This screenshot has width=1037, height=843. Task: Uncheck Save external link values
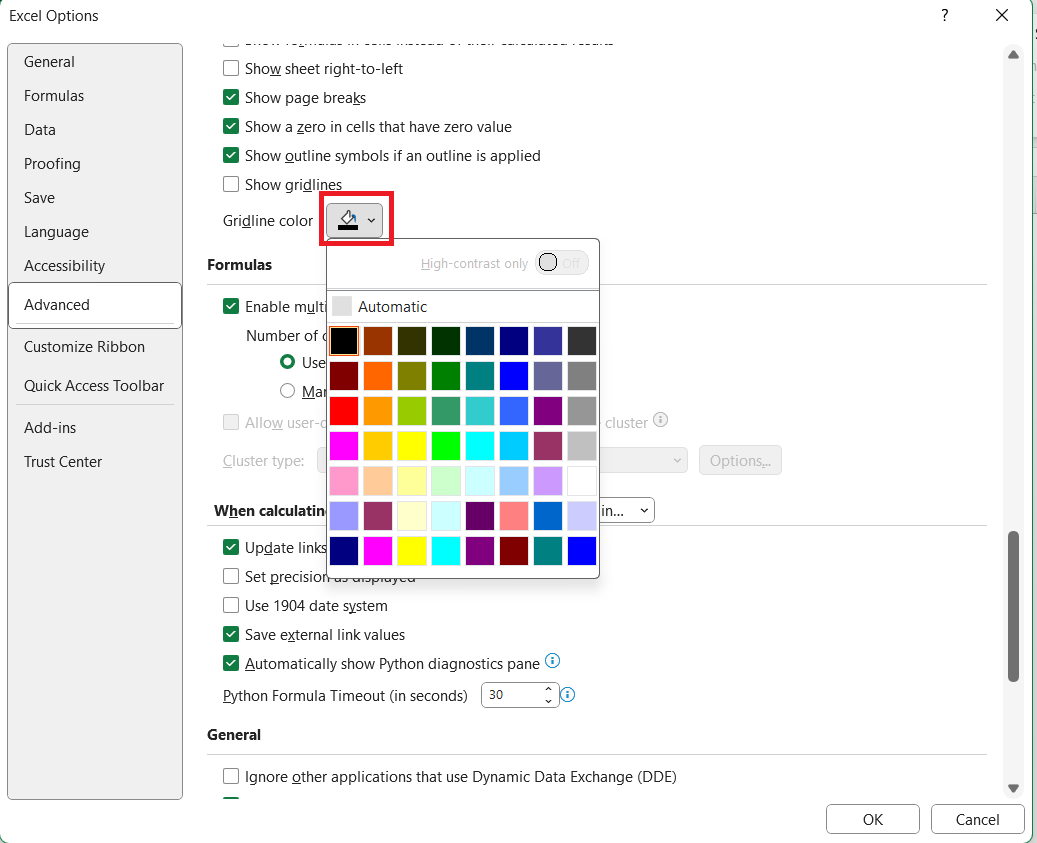click(231, 635)
